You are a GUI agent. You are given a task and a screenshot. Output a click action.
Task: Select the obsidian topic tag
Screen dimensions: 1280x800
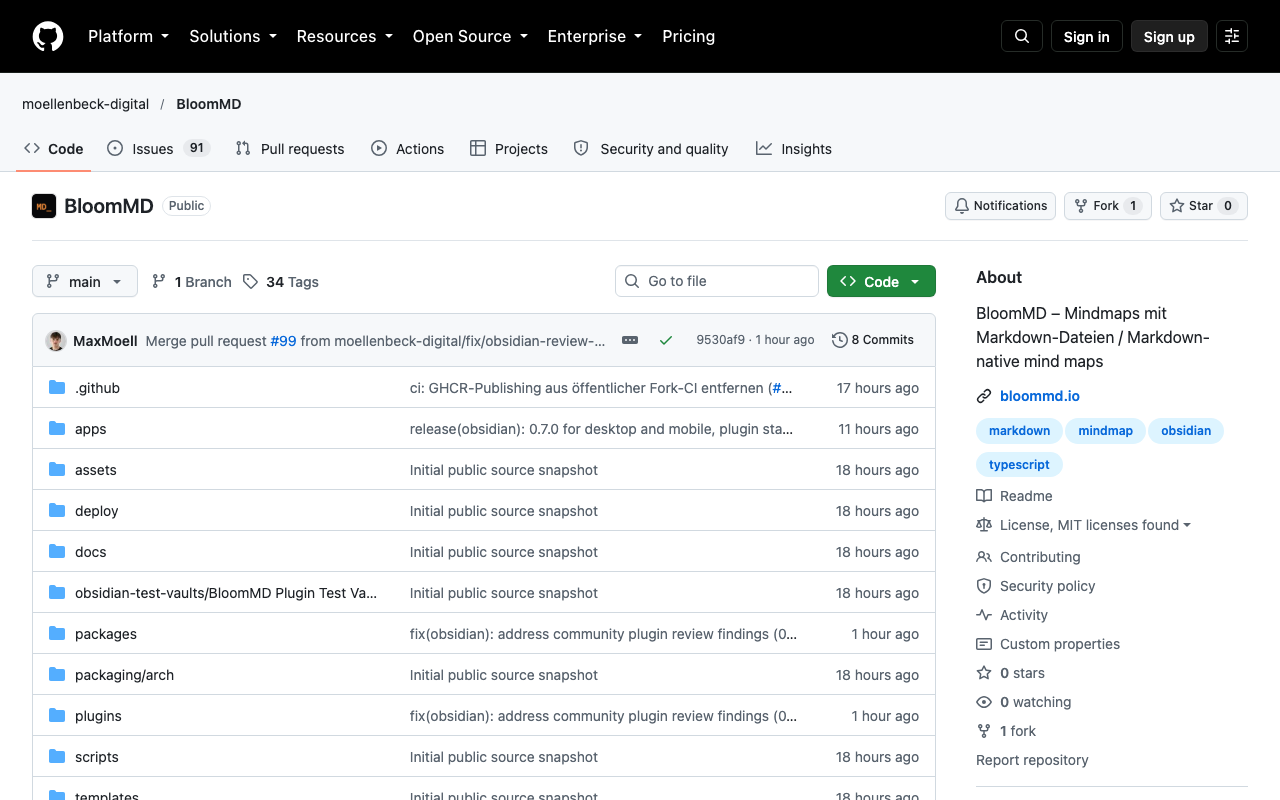pyautogui.click(x=1186, y=431)
